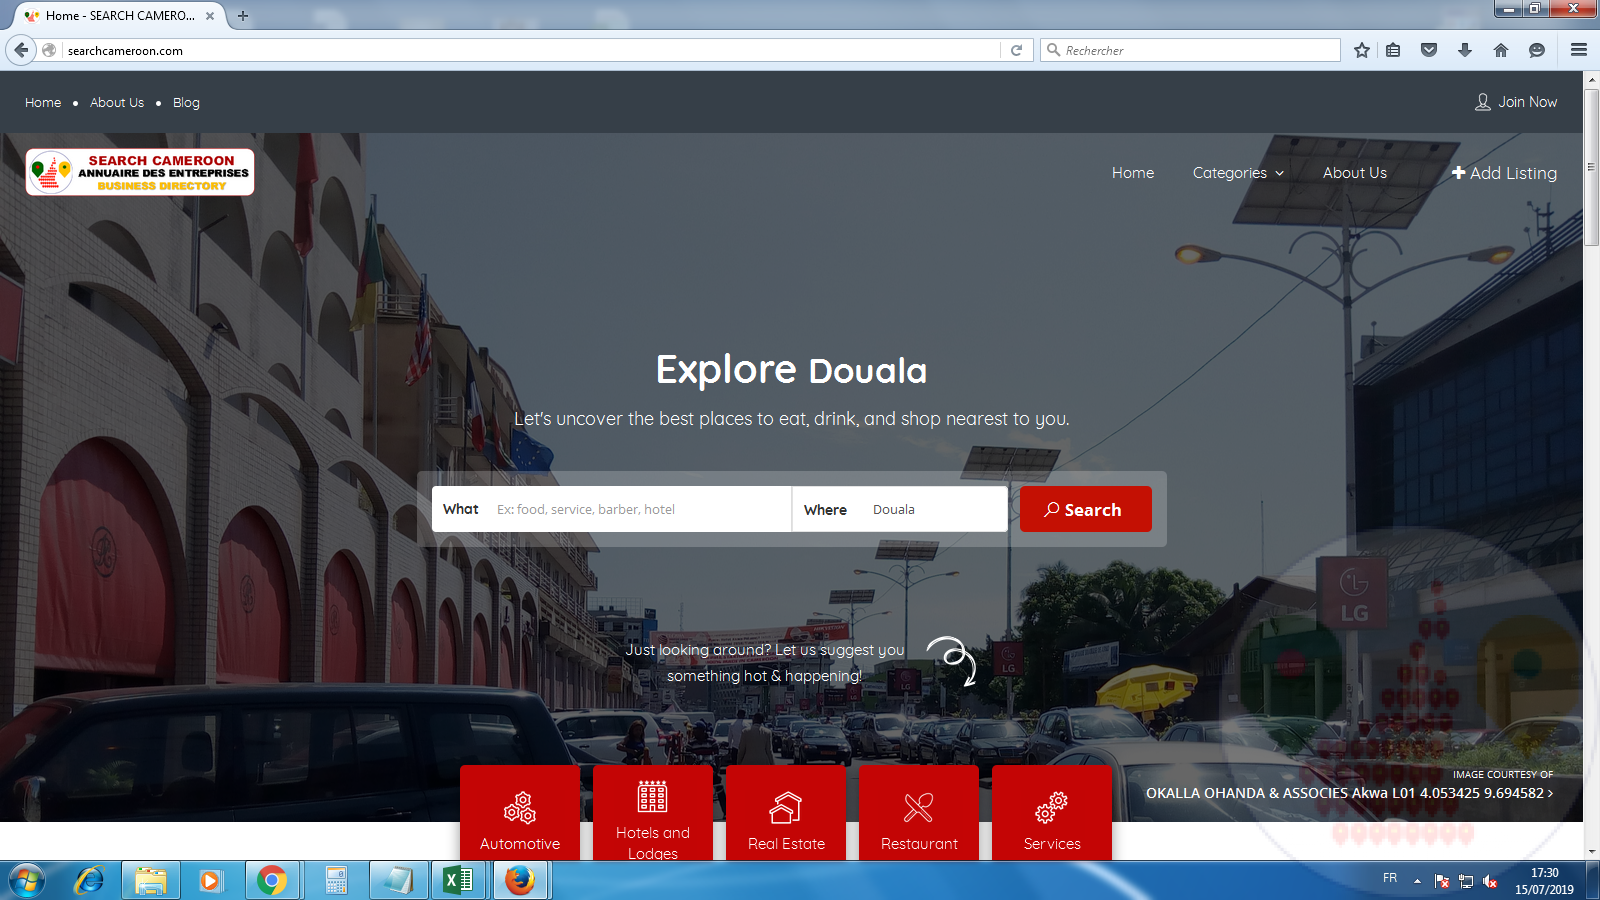This screenshot has height=900, width=1600.
Task: Launch Internet Explorer from taskbar
Action: [x=90, y=881]
